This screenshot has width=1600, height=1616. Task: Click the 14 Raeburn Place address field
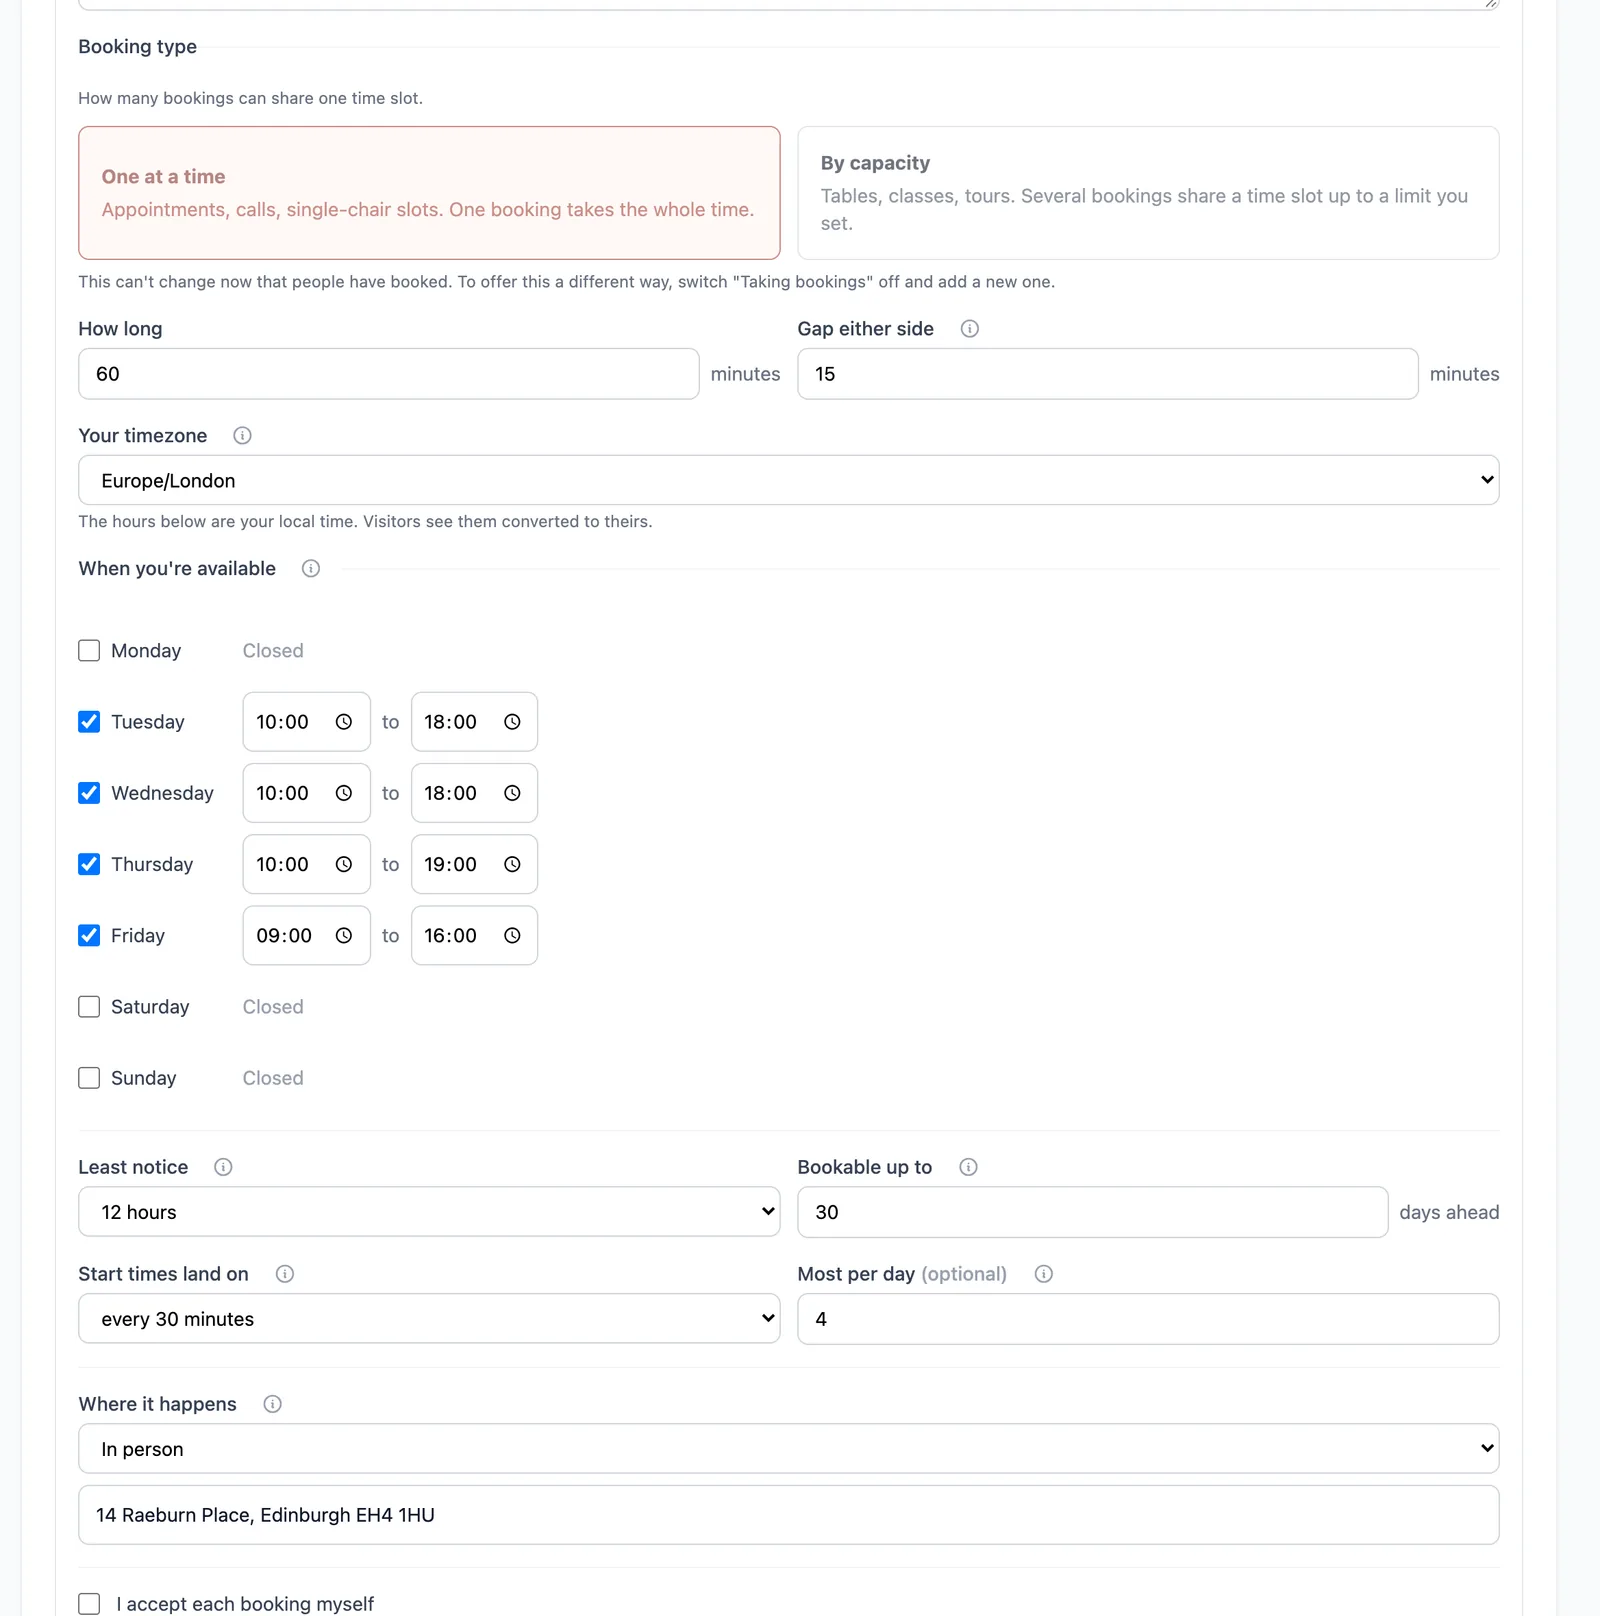point(788,1515)
